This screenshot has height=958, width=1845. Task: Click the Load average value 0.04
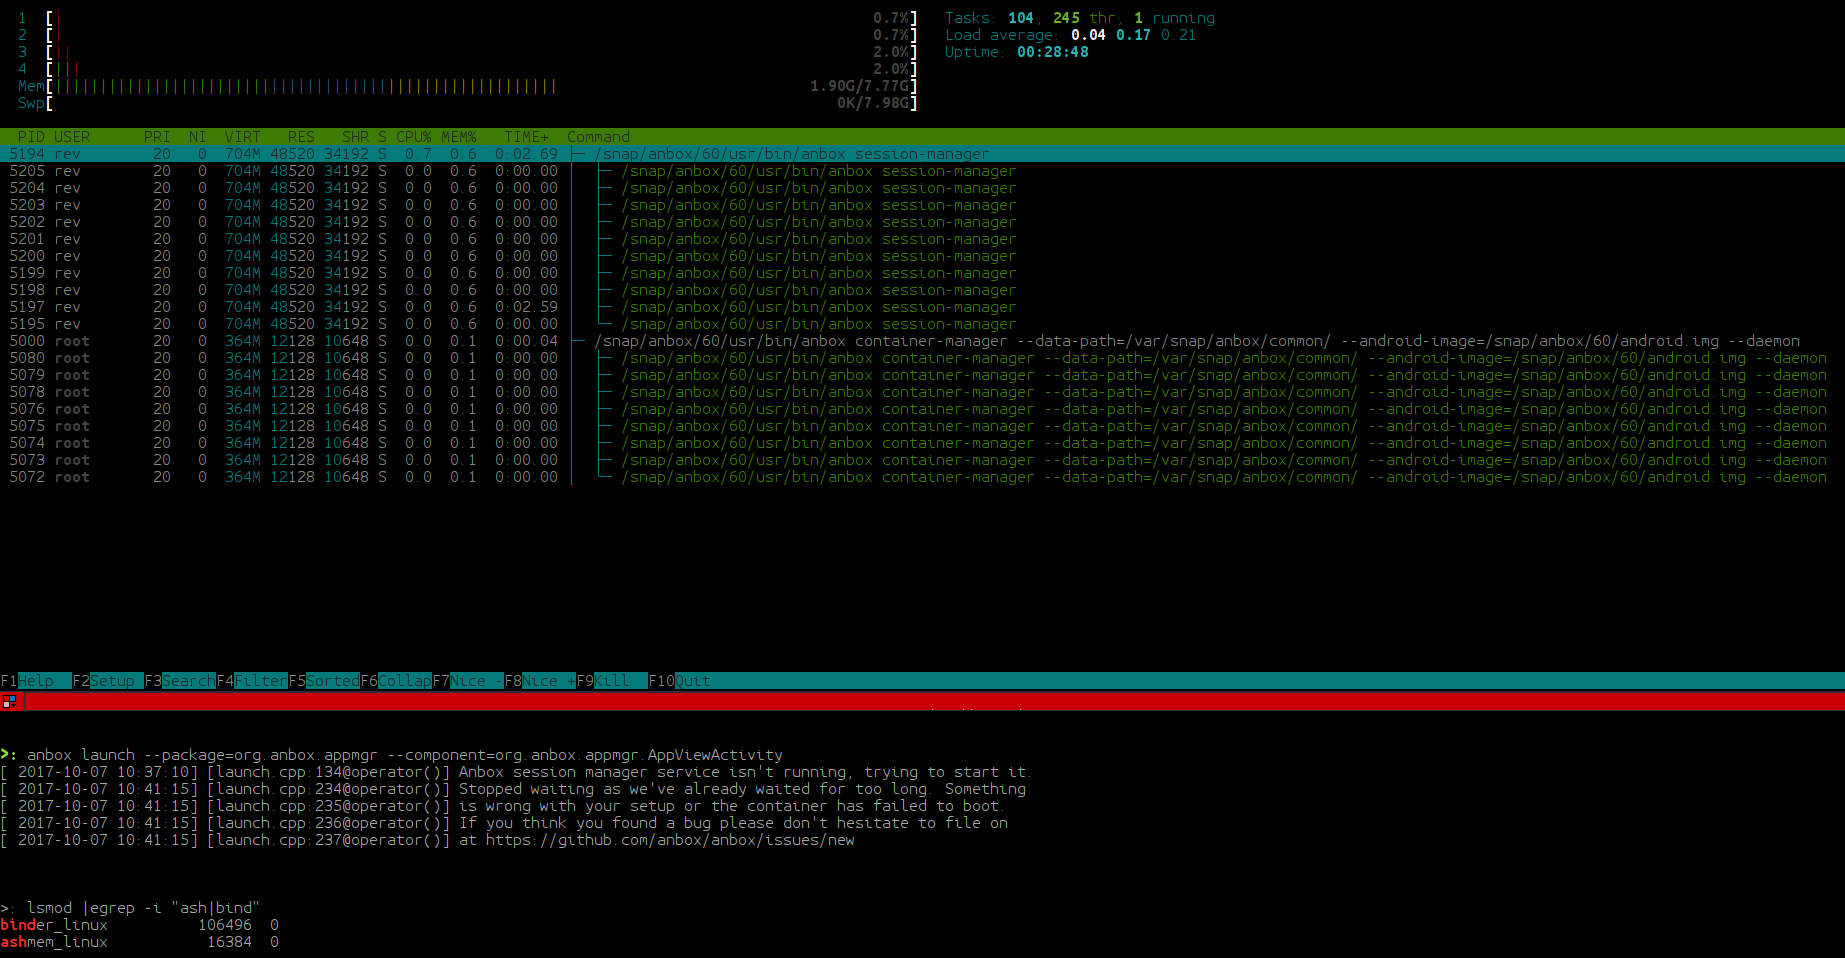(x=1088, y=35)
